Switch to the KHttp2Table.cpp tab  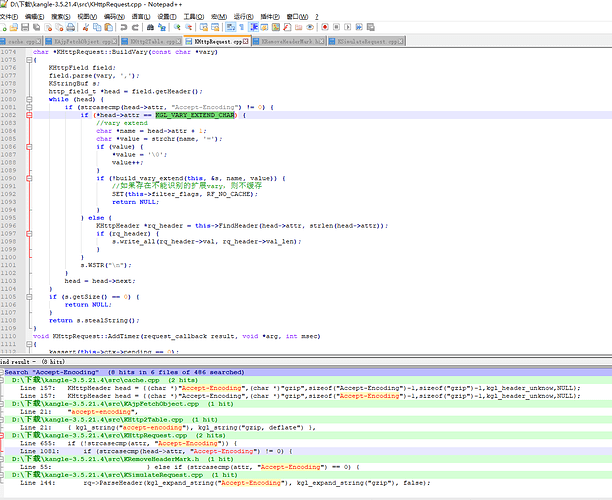(151, 41)
